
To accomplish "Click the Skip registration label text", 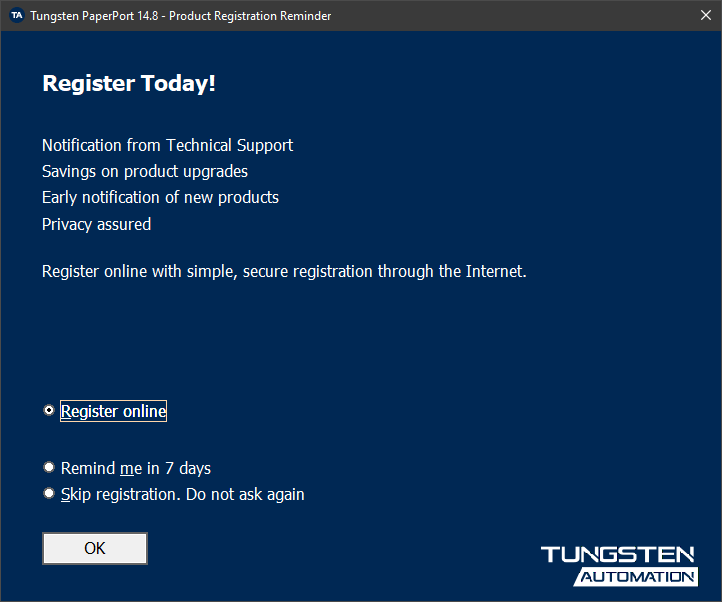I will pyautogui.click(x=182, y=494).
